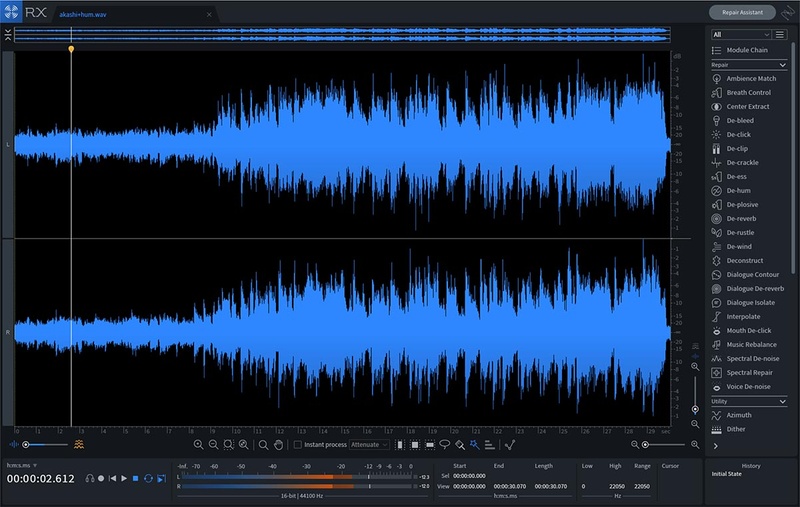
Task: Open the Attenuate mode dropdown
Action: click(370, 444)
